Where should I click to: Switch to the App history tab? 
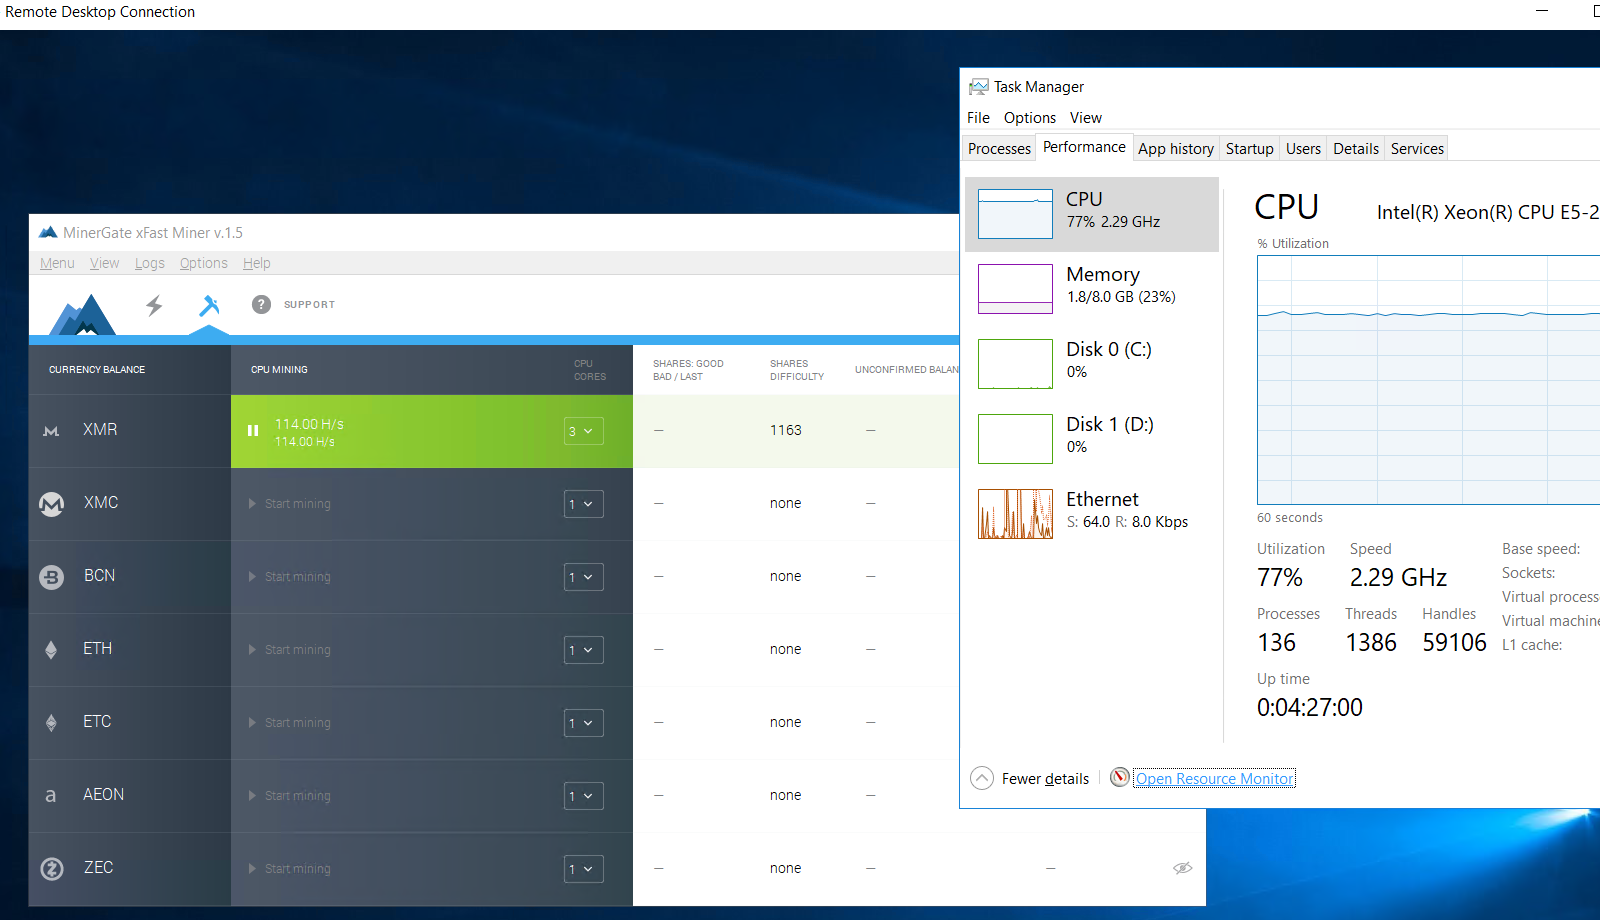click(x=1176, y=149)
